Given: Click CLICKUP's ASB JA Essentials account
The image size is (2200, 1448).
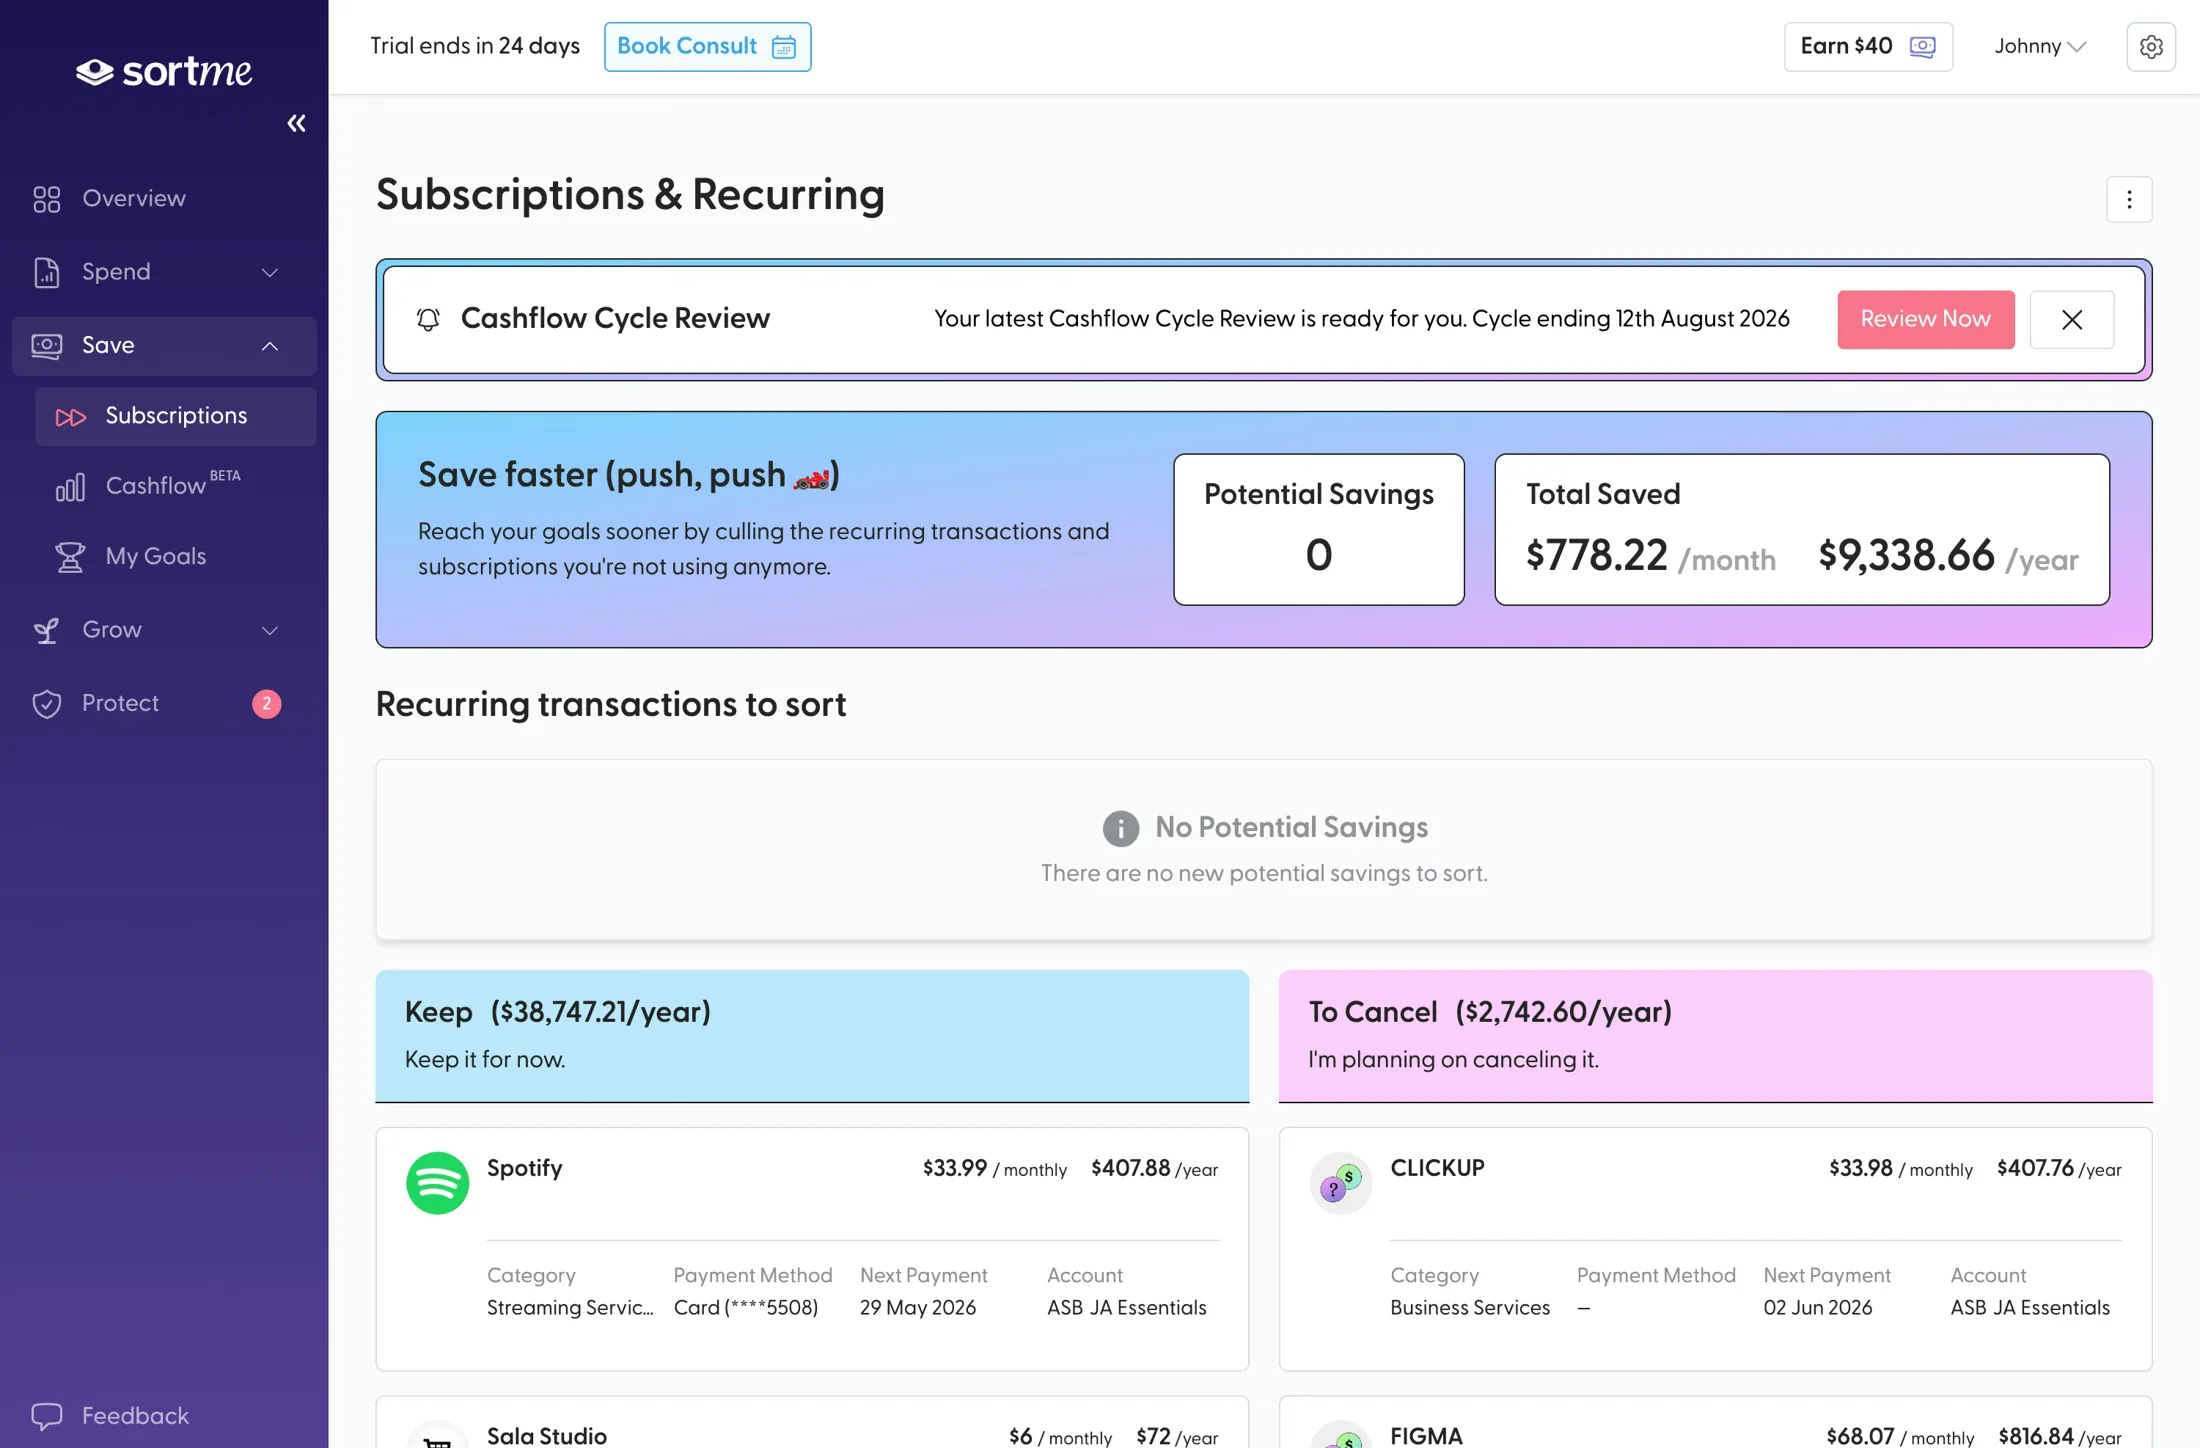Looking at the screenshot, I should (2029, 1308).
